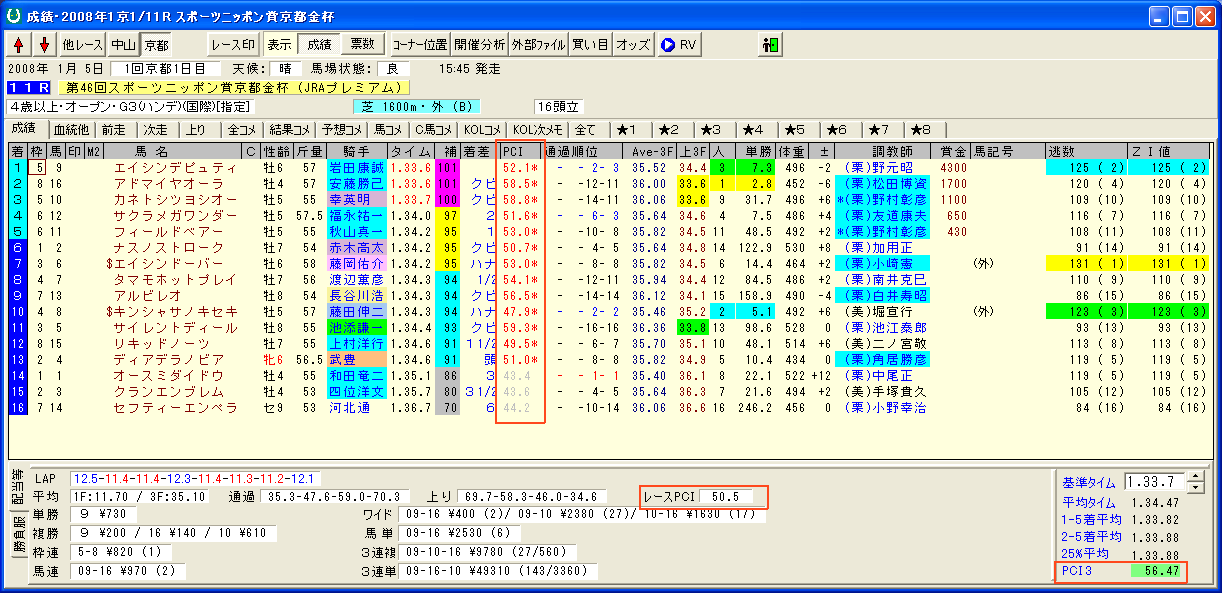Image resolution: width=1222 pixels, height=593 pixels.
Task: Click the コーナー位置 button
Action: [x=419, y=45]
